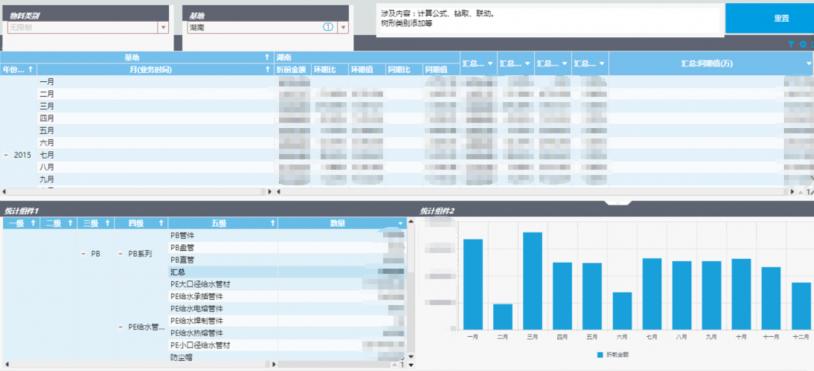The image size is (814, 371).
Task: Collapse the PB系列 tree node
Action: click(120, 254)
